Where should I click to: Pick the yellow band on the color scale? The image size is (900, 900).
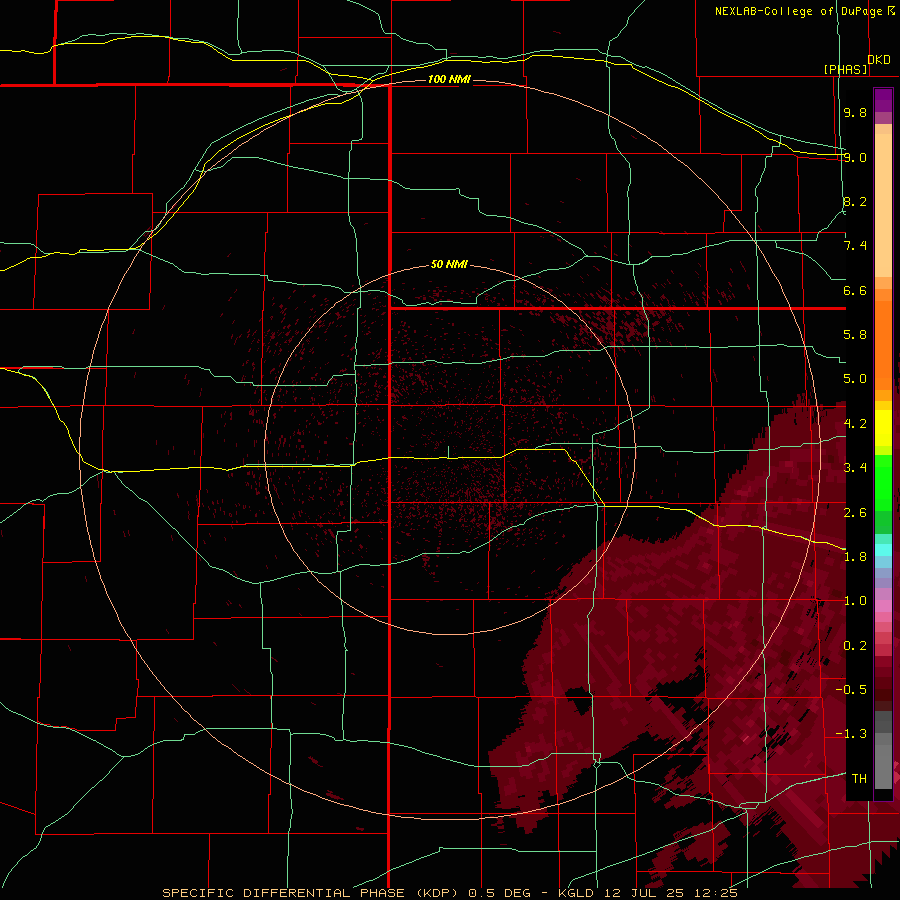883,428
